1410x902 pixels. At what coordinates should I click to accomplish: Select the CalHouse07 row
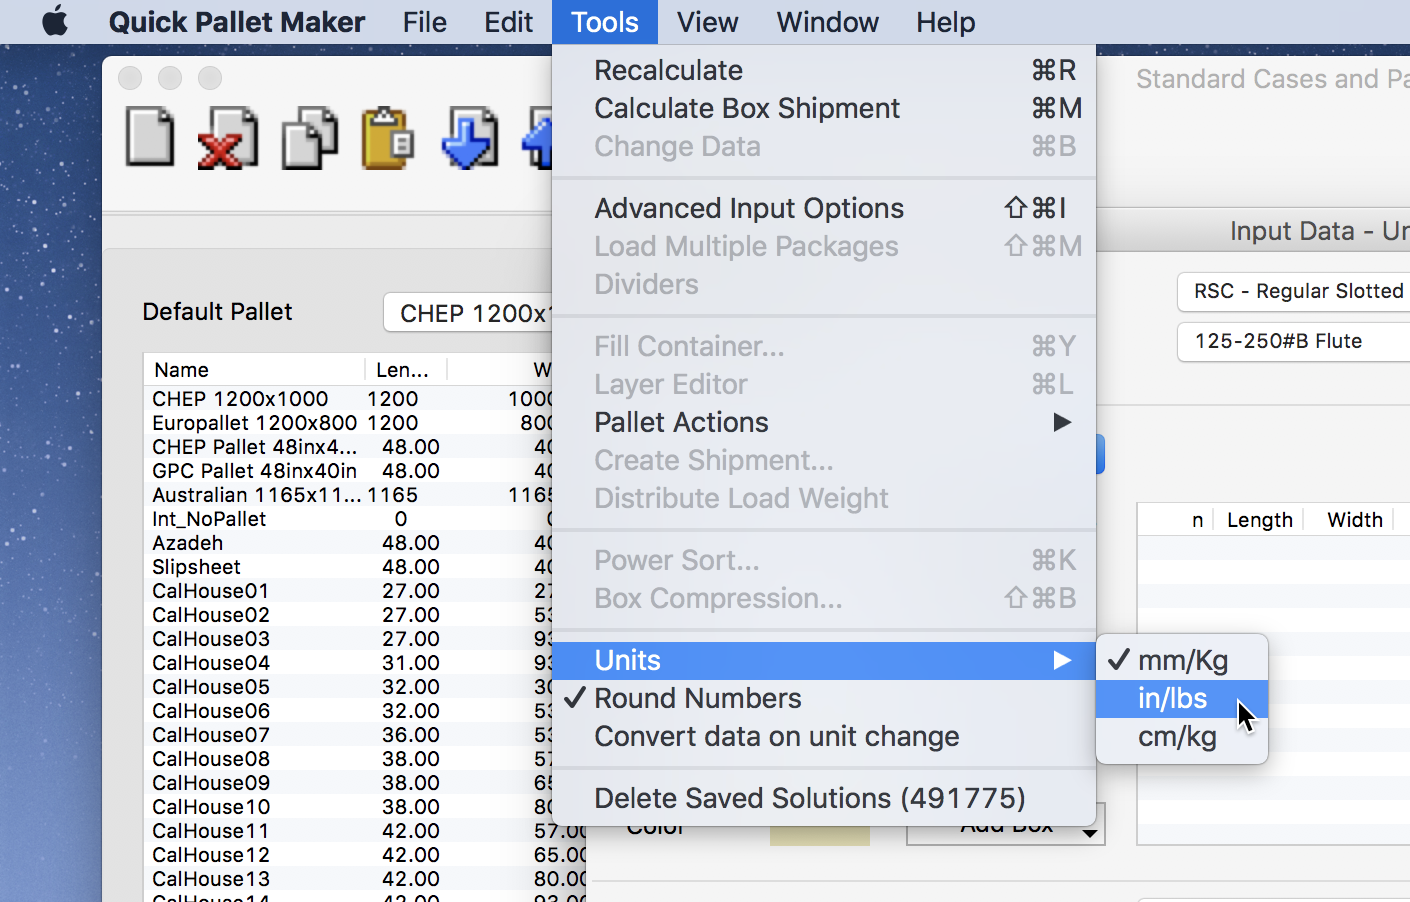pyautogui.click(x=349, y=735)
